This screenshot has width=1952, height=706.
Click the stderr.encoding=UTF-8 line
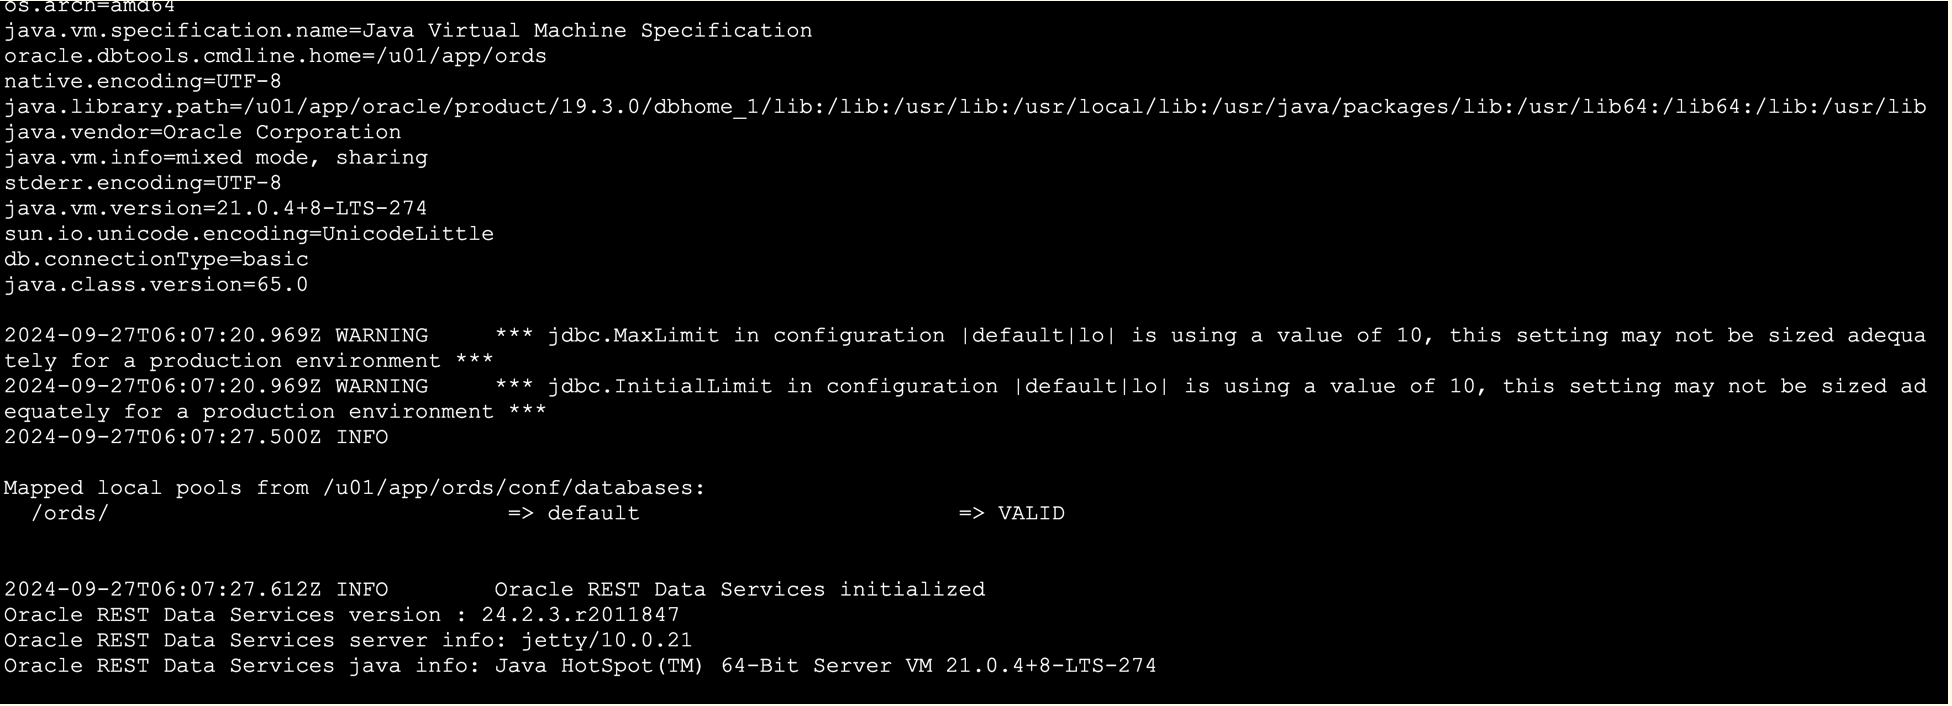pos(142,183)
